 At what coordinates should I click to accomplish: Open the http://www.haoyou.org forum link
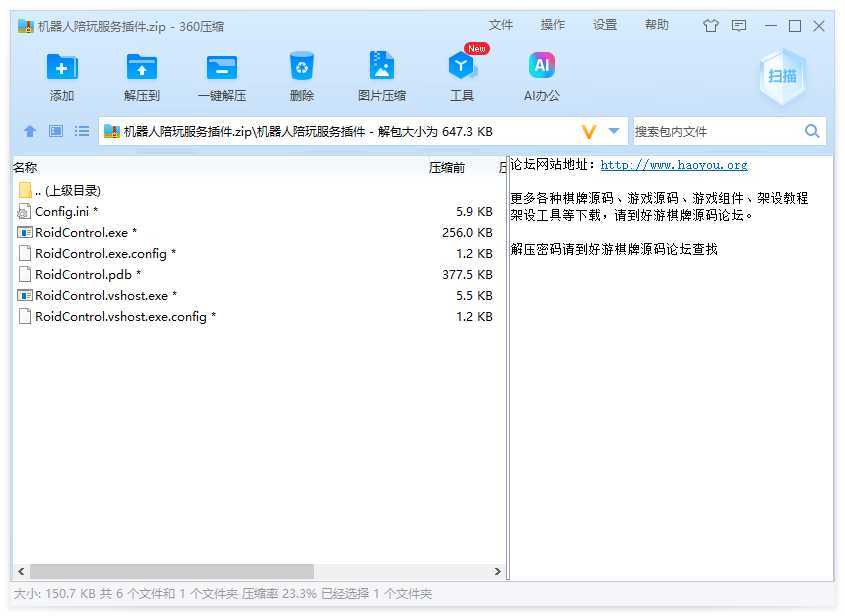pos(673,165)
